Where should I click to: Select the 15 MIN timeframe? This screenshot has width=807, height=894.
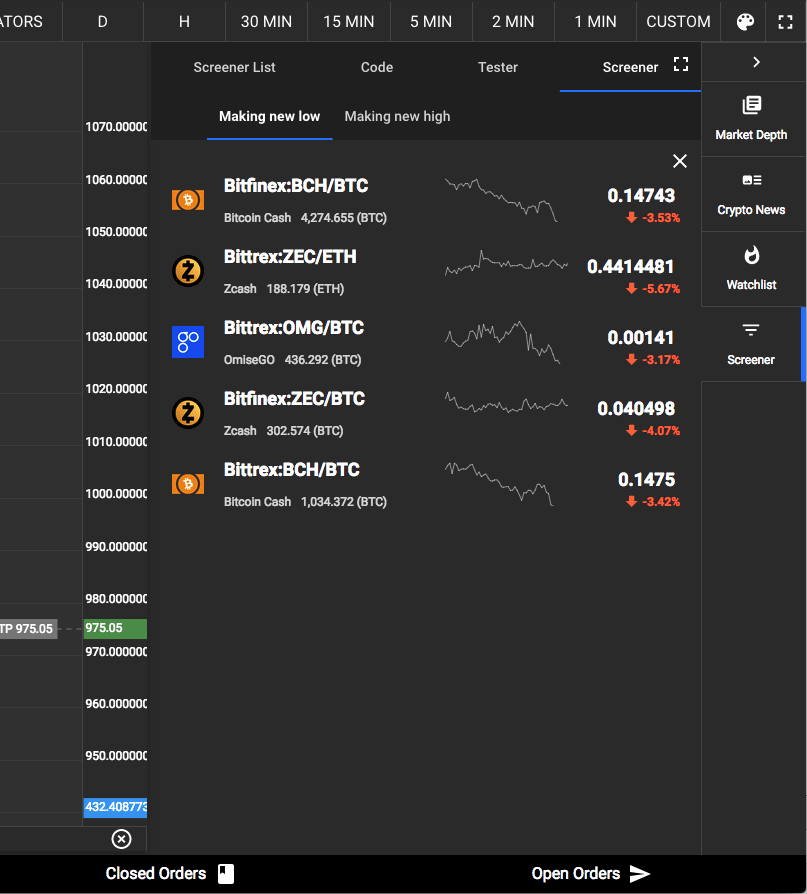pyautogui.click(x=348, y=22)
